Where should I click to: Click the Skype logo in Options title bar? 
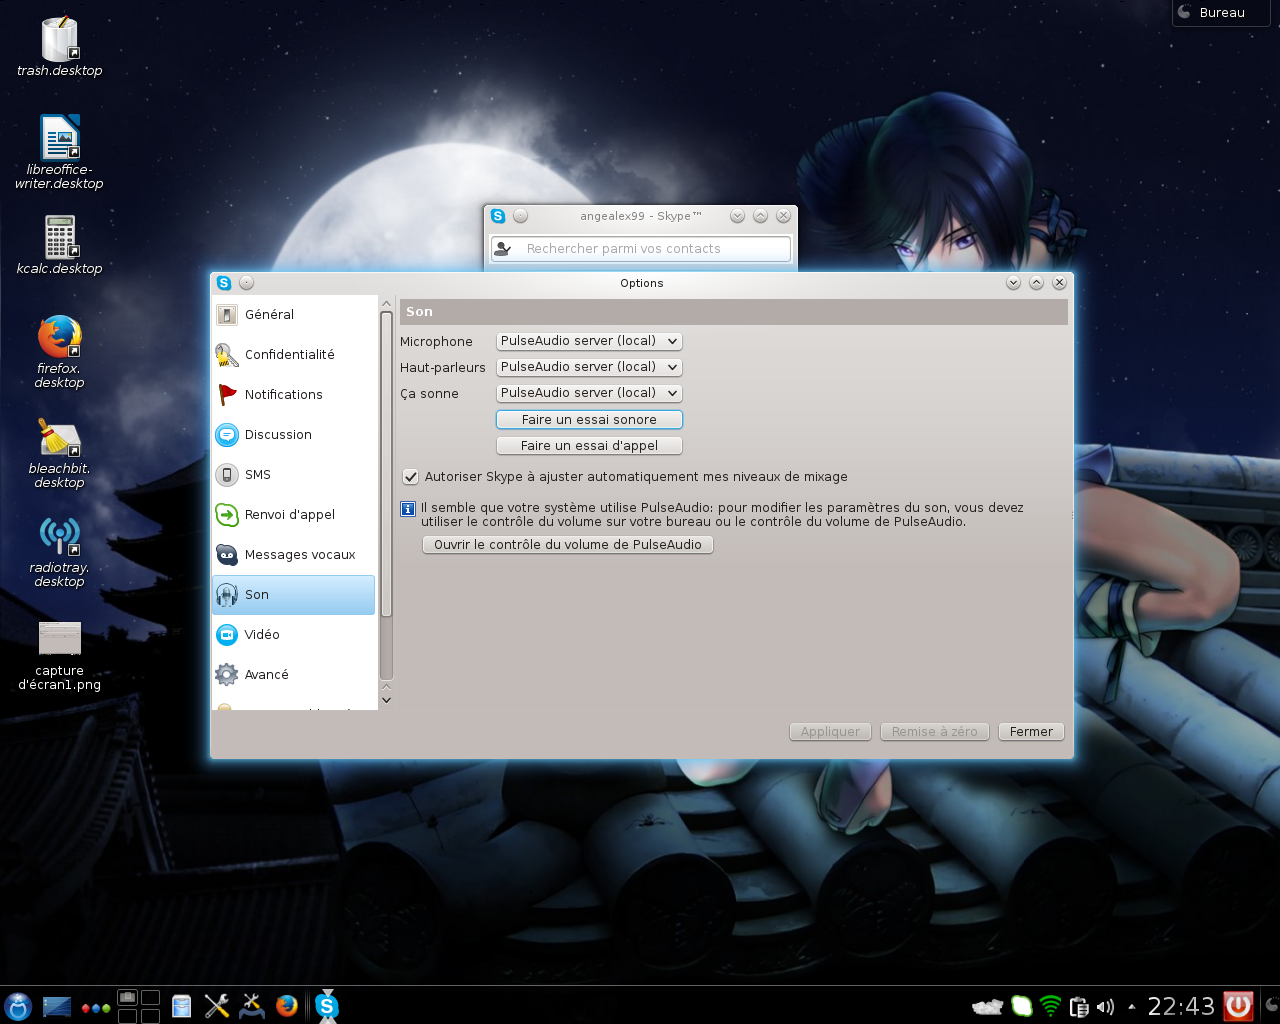[x=224, y=283]
